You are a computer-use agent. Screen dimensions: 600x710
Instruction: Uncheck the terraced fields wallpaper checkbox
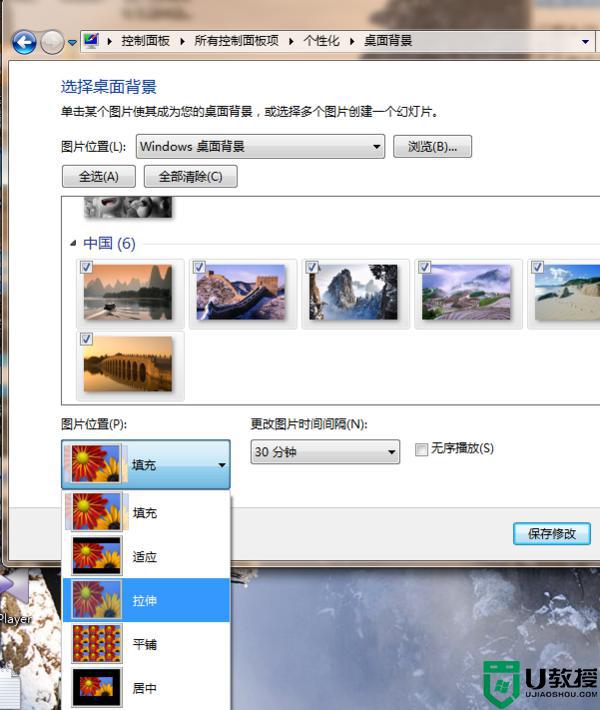point(425,267)
